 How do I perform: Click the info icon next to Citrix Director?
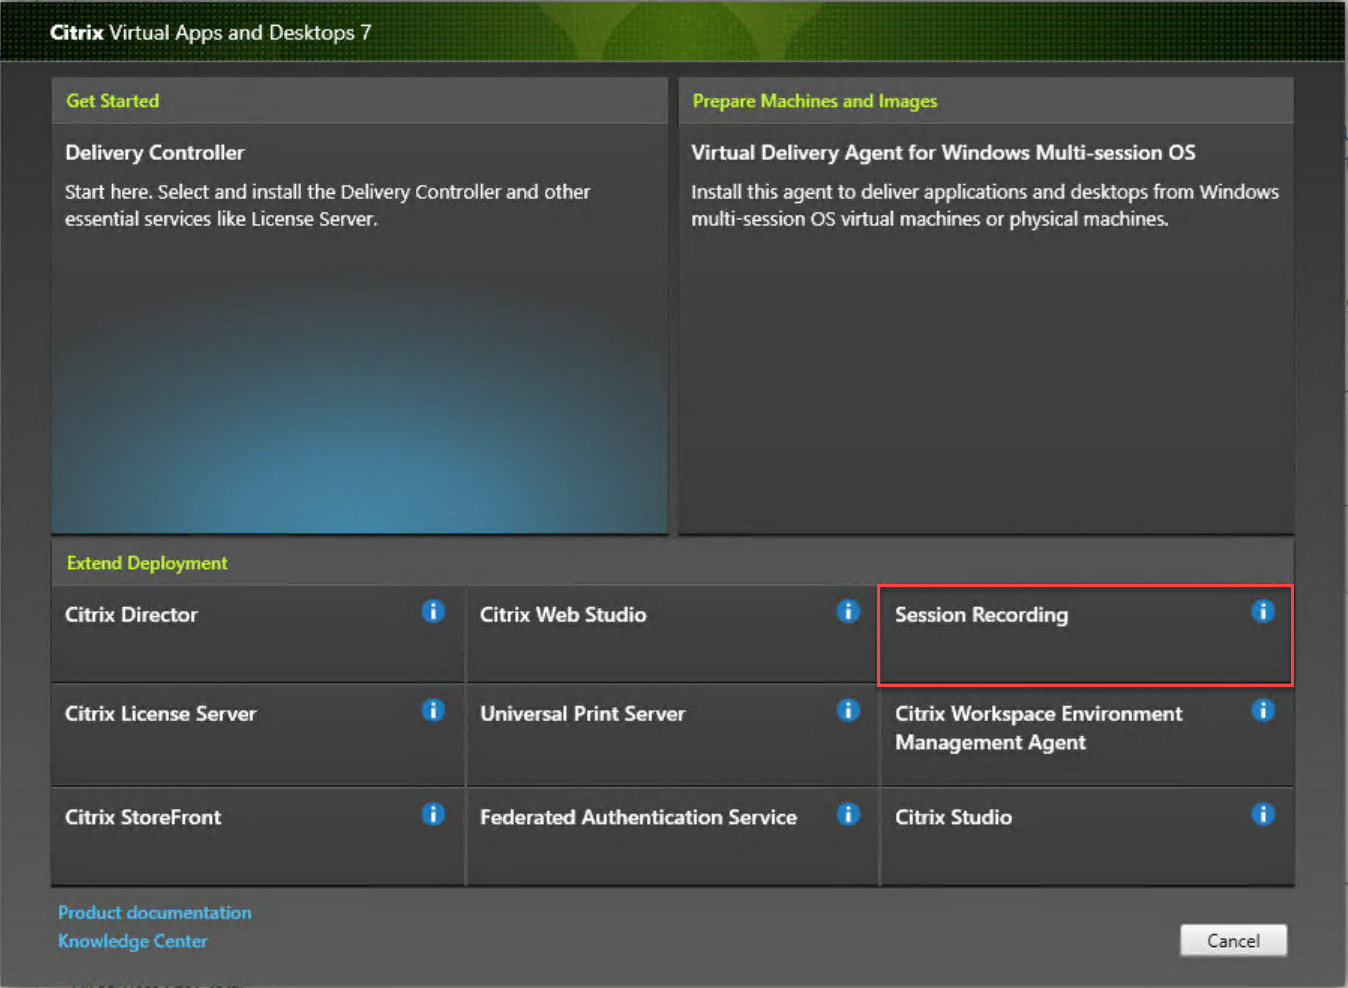[x=433, y=611]
